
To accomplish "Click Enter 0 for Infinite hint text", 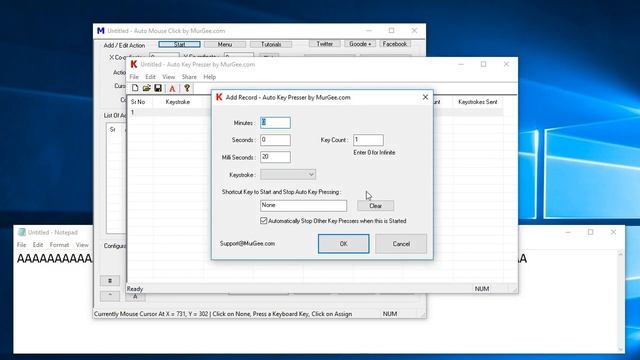I will (x=374, y=152).
